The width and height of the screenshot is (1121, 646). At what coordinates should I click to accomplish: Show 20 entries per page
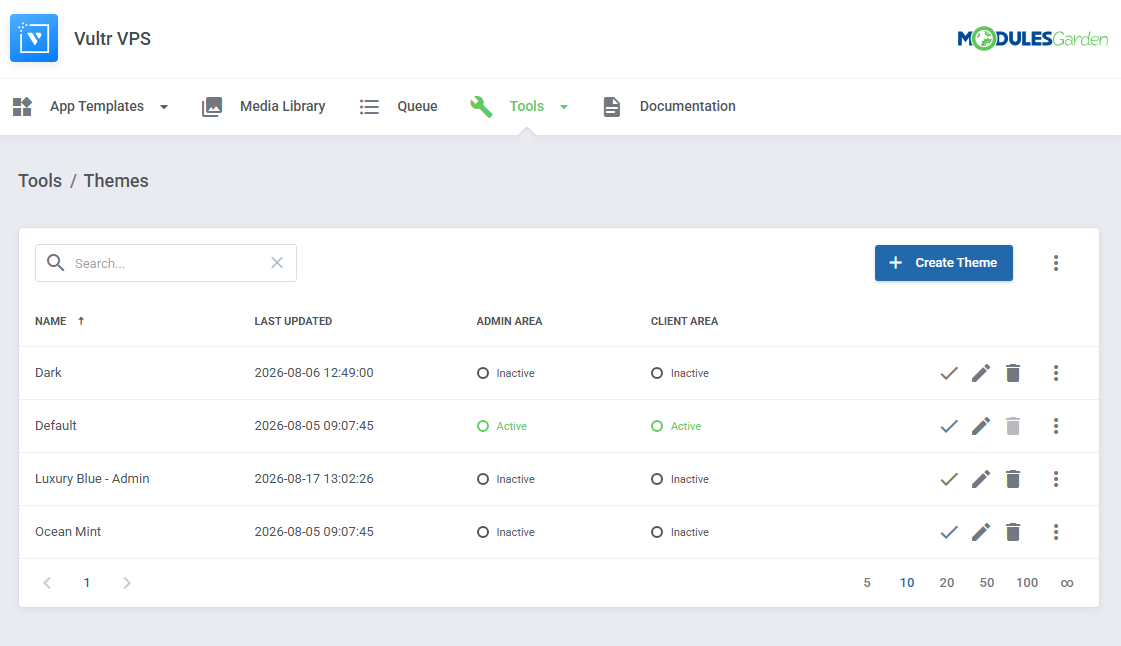tap(947, 583)
